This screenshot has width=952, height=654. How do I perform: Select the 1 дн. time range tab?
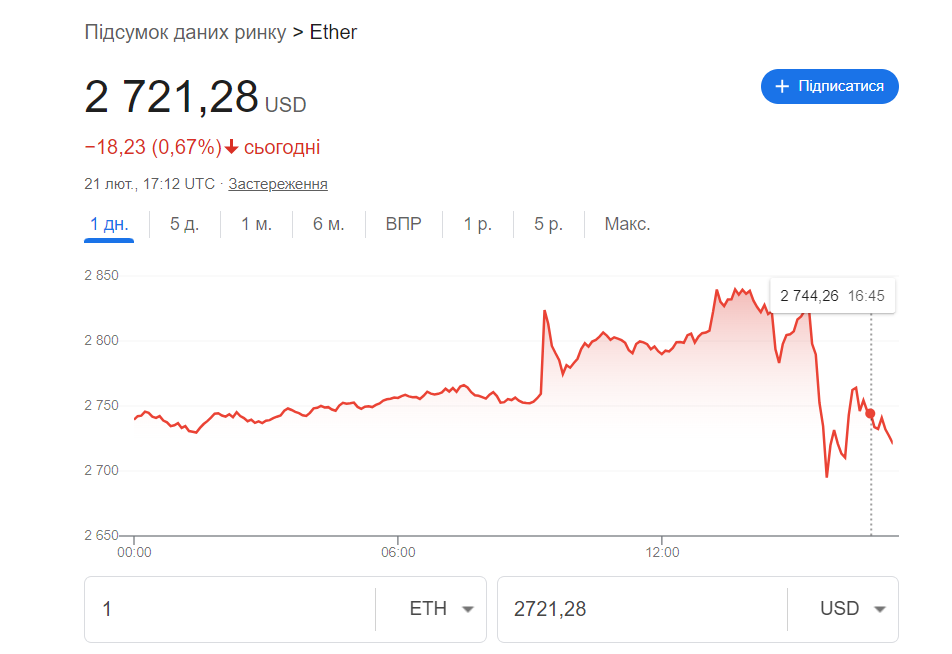pos(109,224)
